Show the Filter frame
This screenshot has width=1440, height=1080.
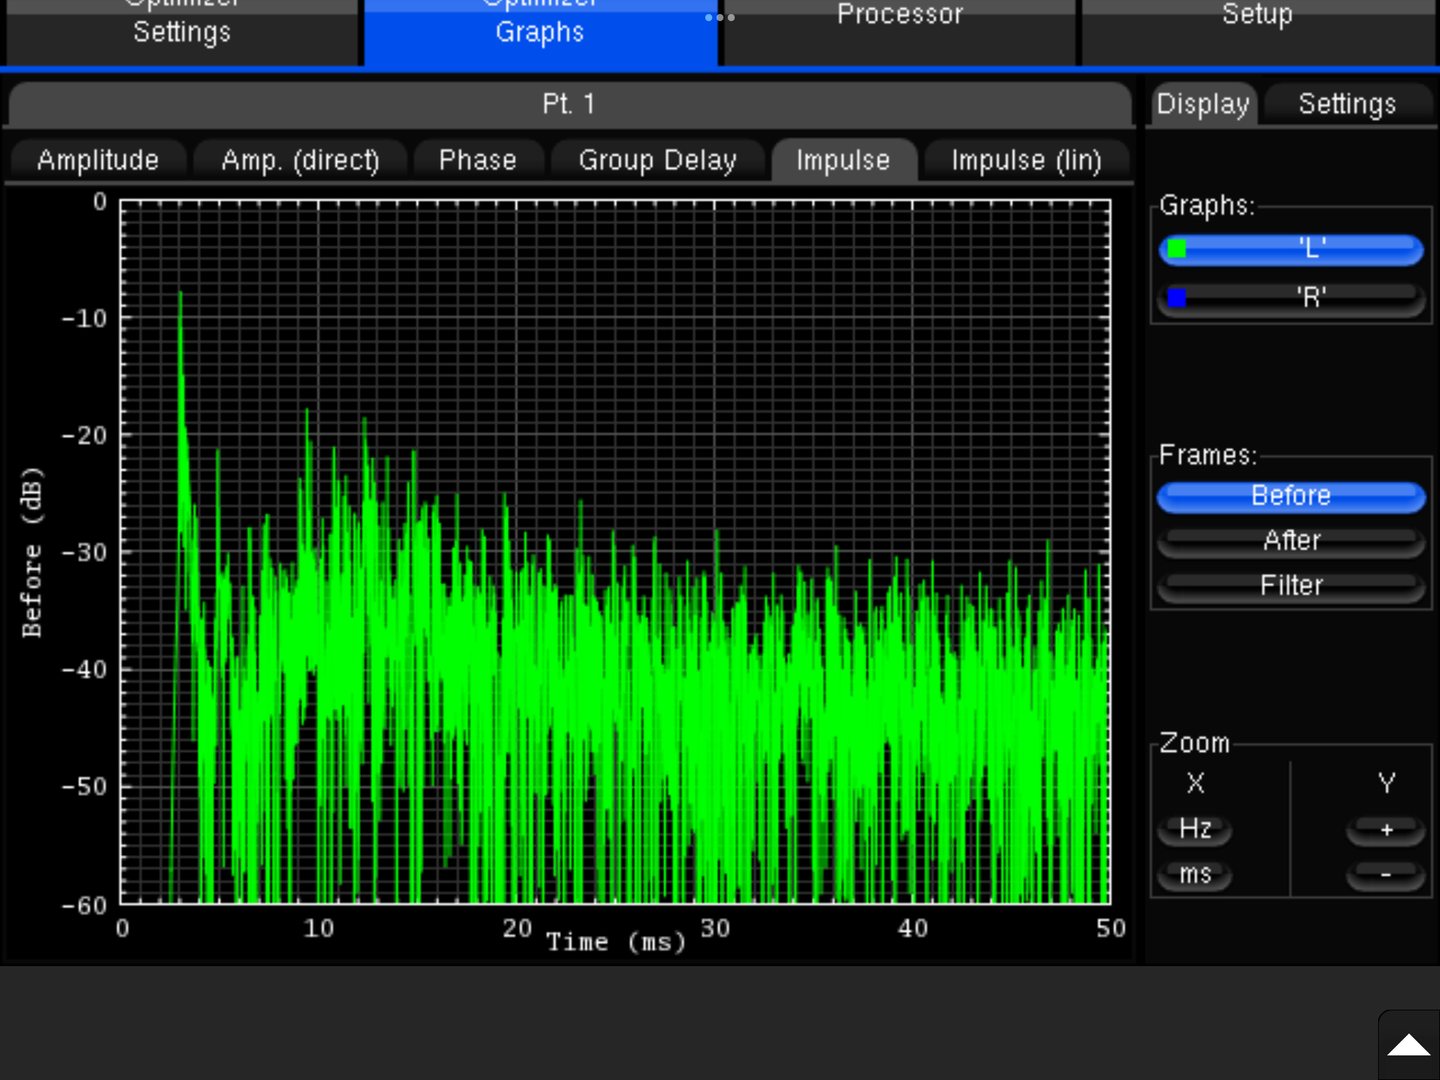1290,586
